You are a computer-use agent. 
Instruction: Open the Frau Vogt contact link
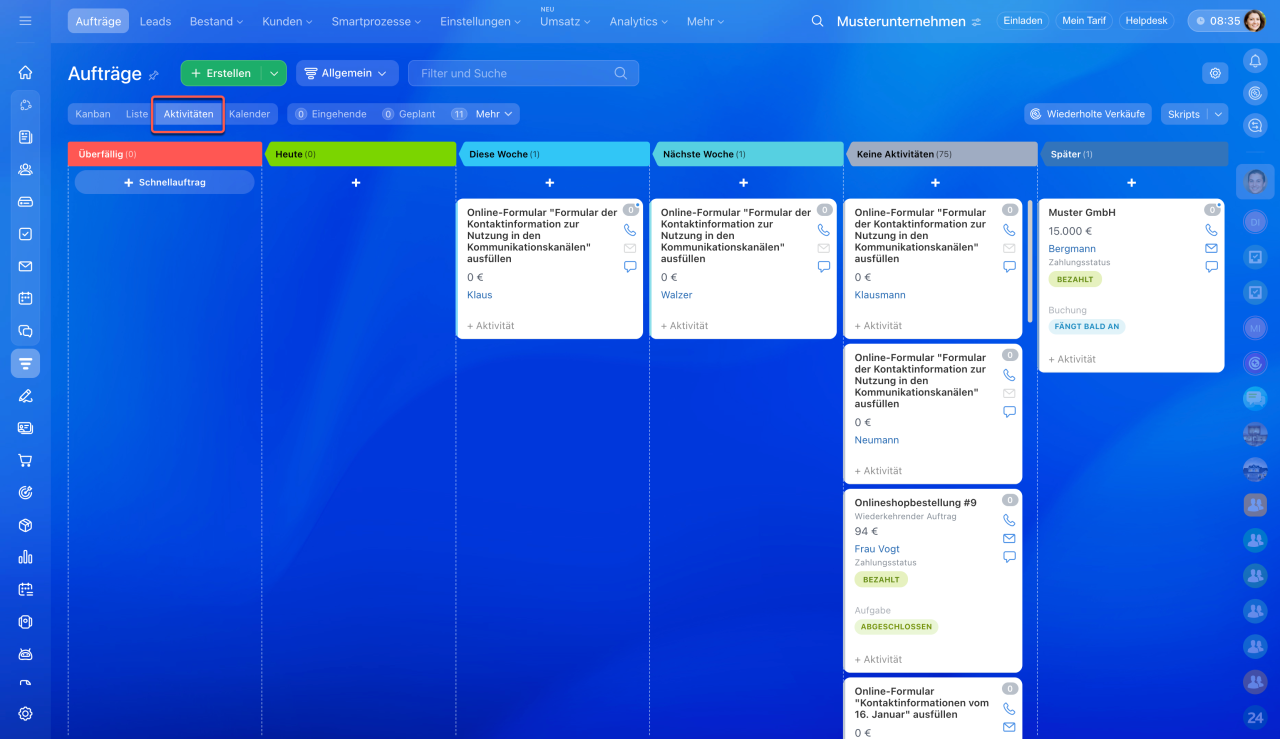[877, 549]
